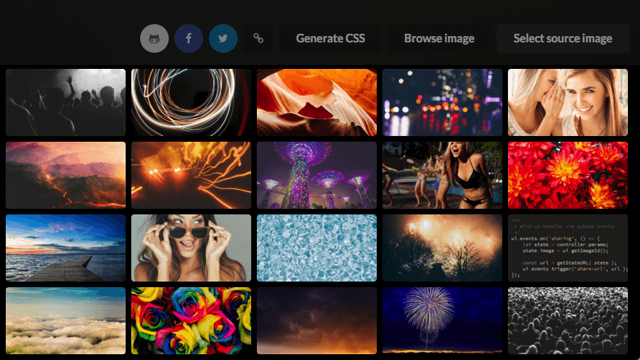
Task: Select the woman with sunglasses thumbnail
Action: tap(191, 248)
